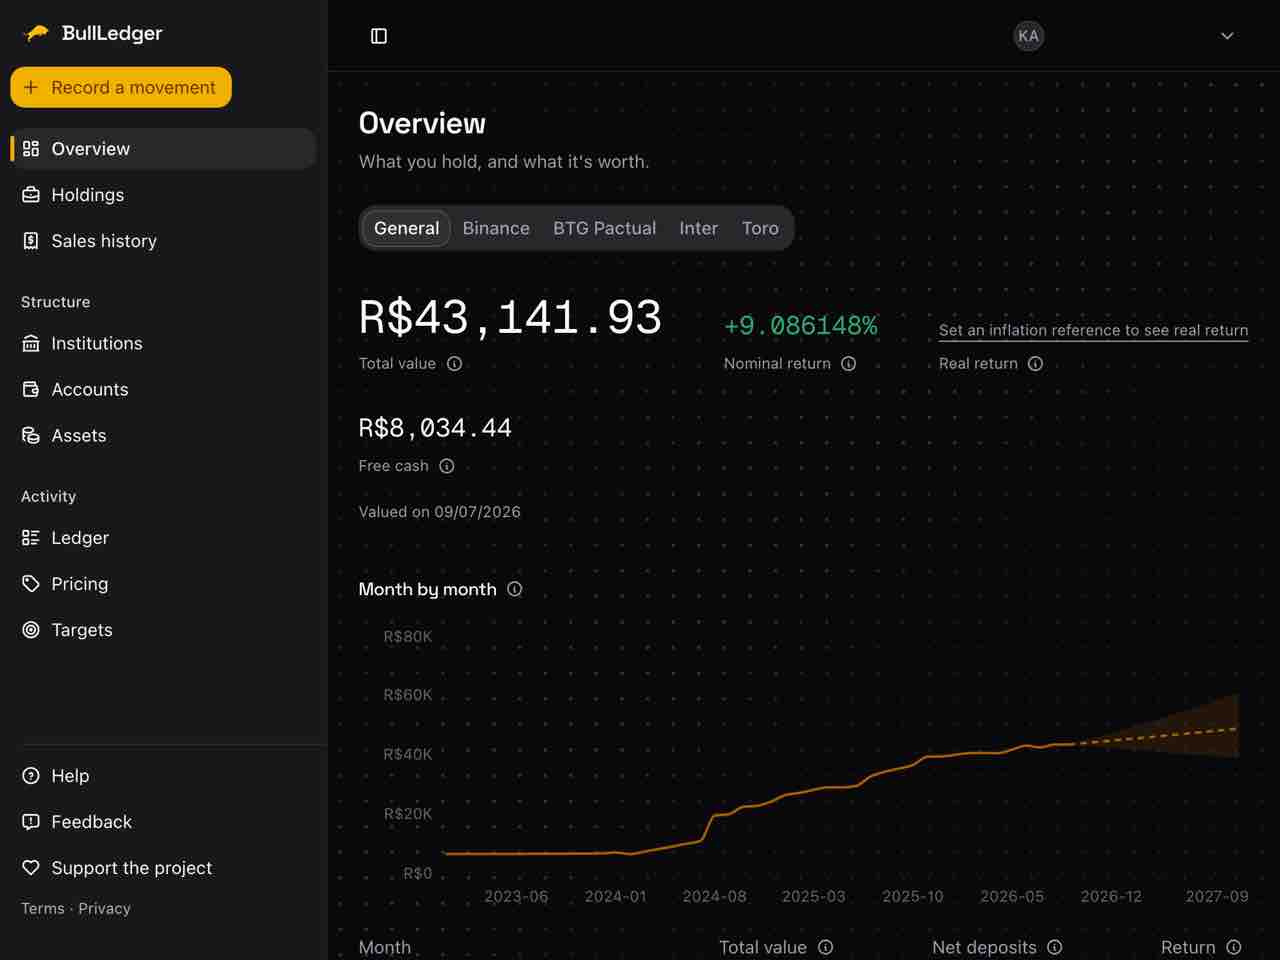Click the Overview grid icon
The width and height of the screenshot is (1280, 960).
[x=31, y=149]
